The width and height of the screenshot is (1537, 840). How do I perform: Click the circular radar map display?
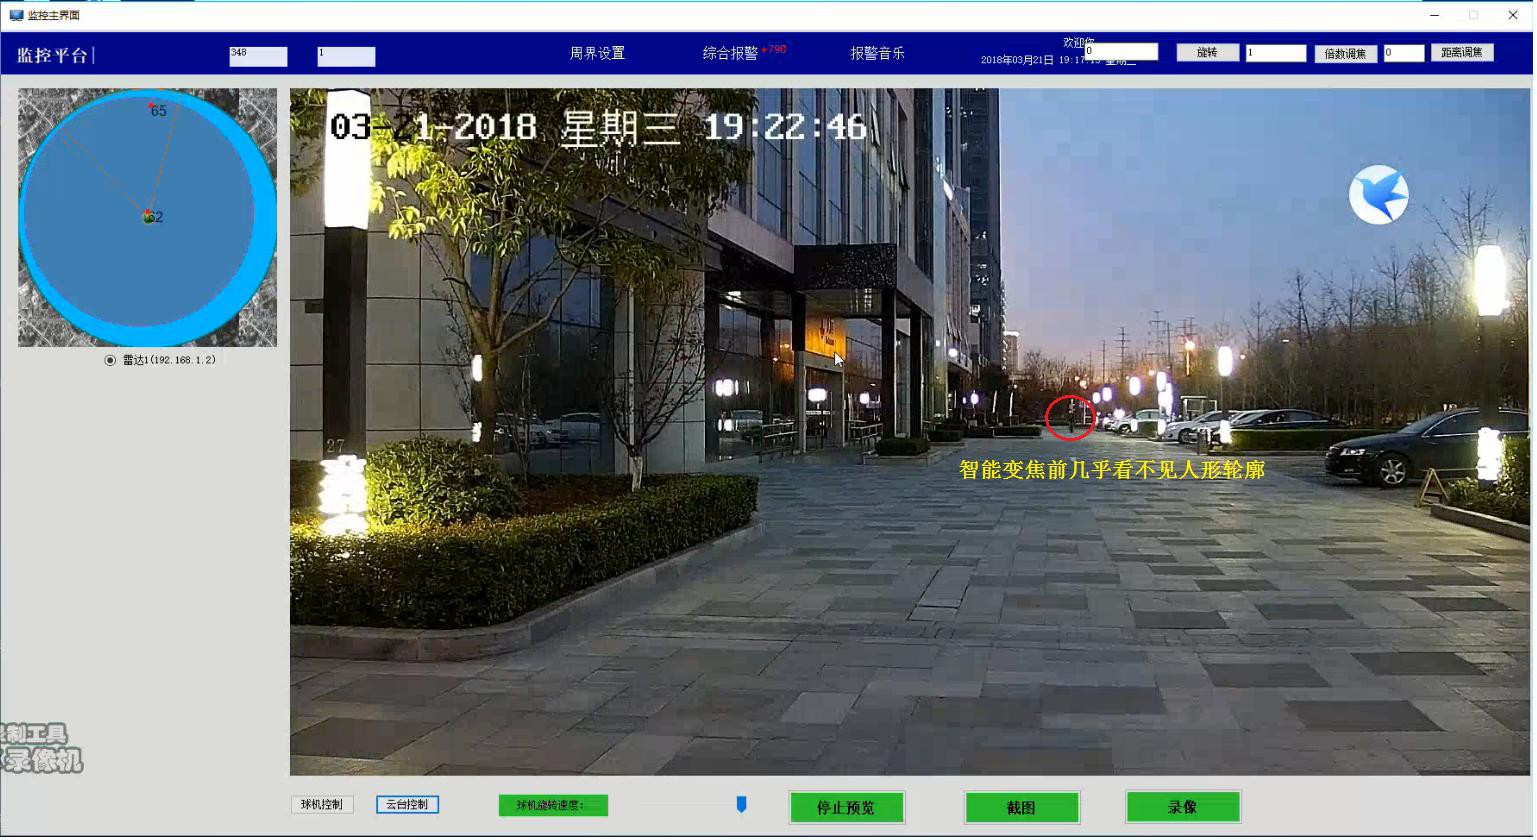(x=147, y=217)
